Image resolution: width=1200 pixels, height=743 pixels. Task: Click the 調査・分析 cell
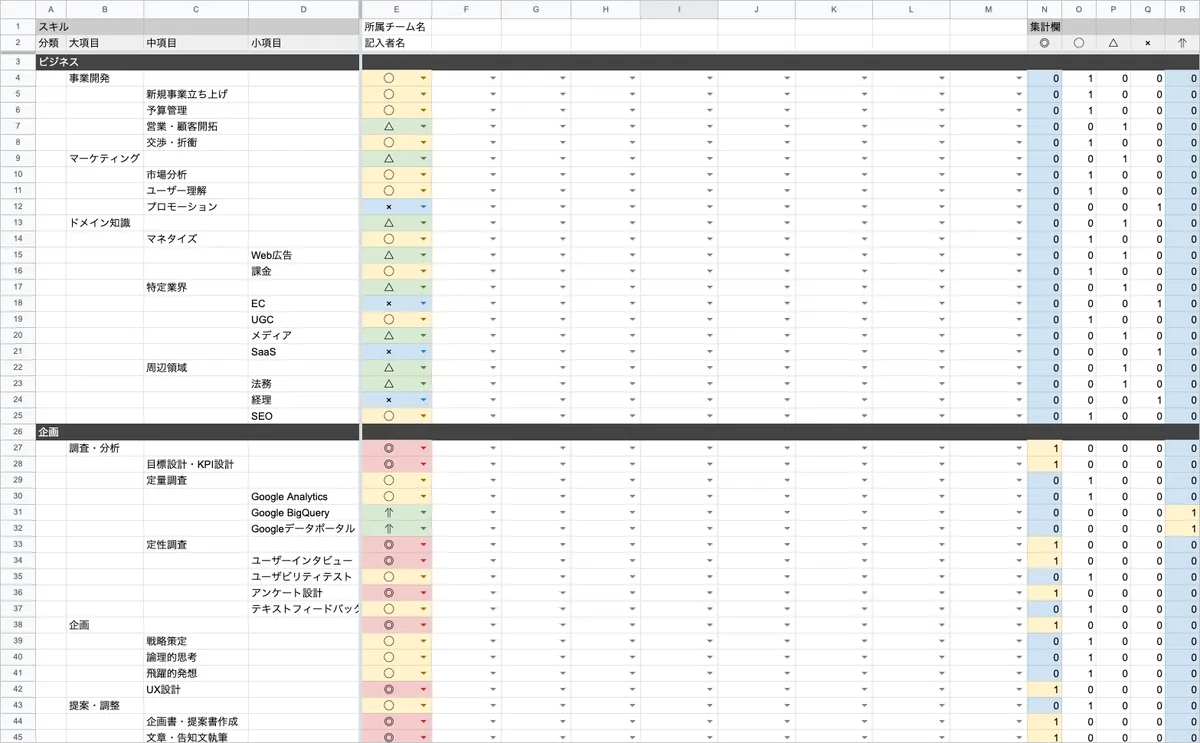coord(105,448)
